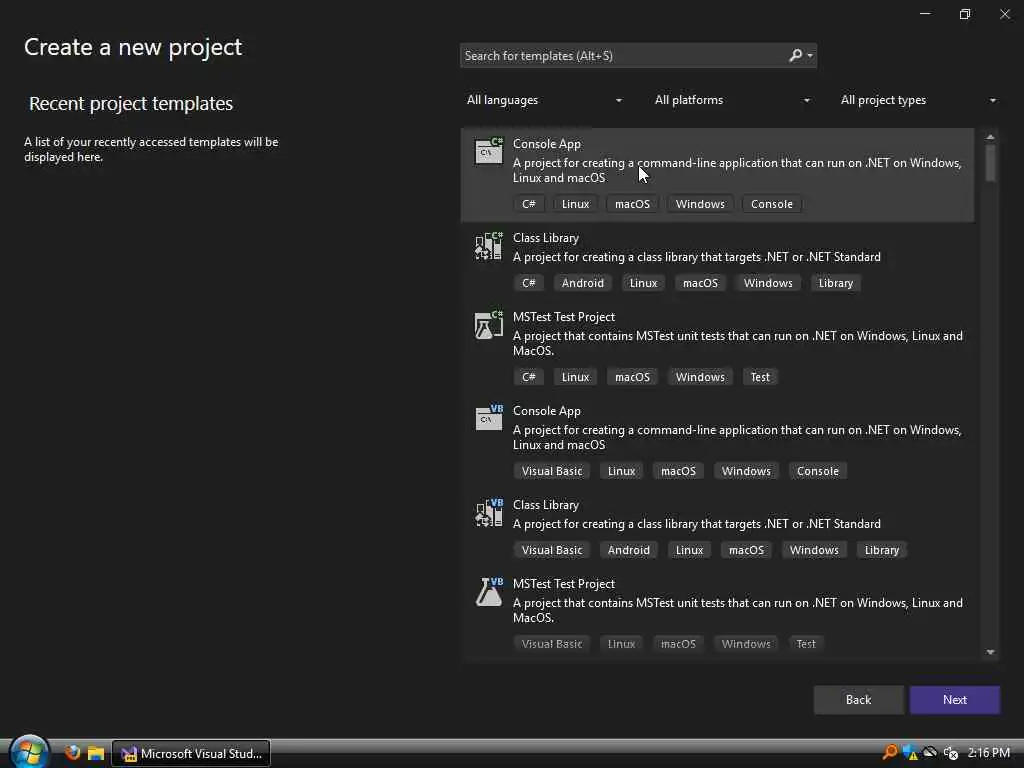Viewport: 1024px width, 768px height.
Task: Click the Linux tag on VB Console App
Action: 621,471
